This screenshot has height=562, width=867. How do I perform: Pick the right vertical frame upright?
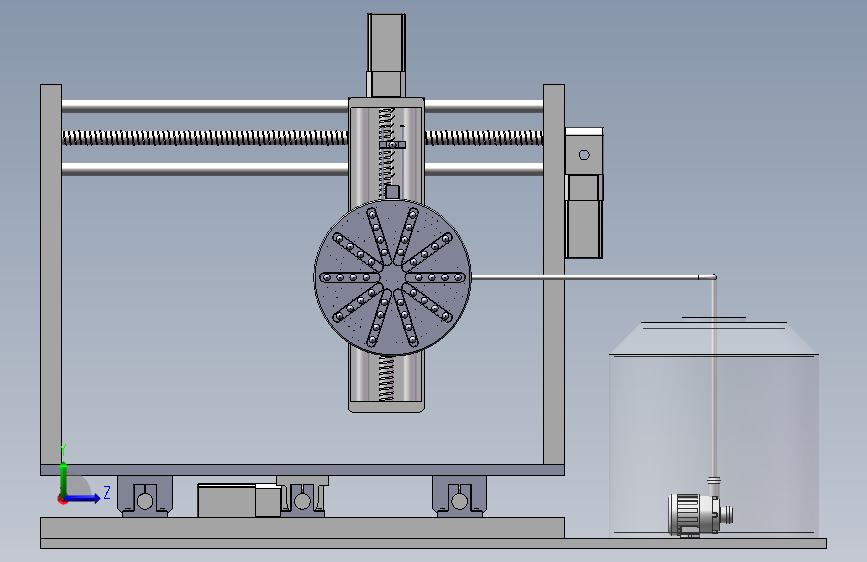(x=553, y=275)
